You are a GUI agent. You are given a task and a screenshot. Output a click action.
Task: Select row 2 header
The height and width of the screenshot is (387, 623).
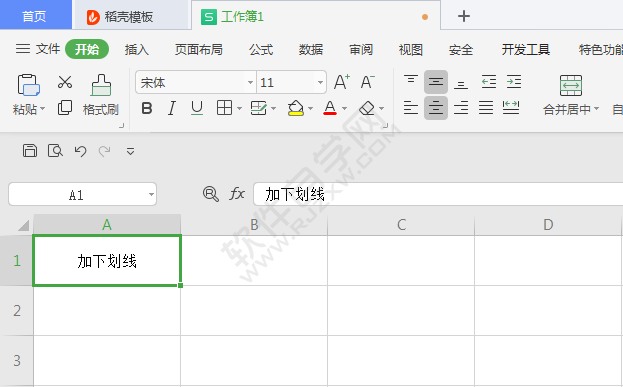coord(16,311)
